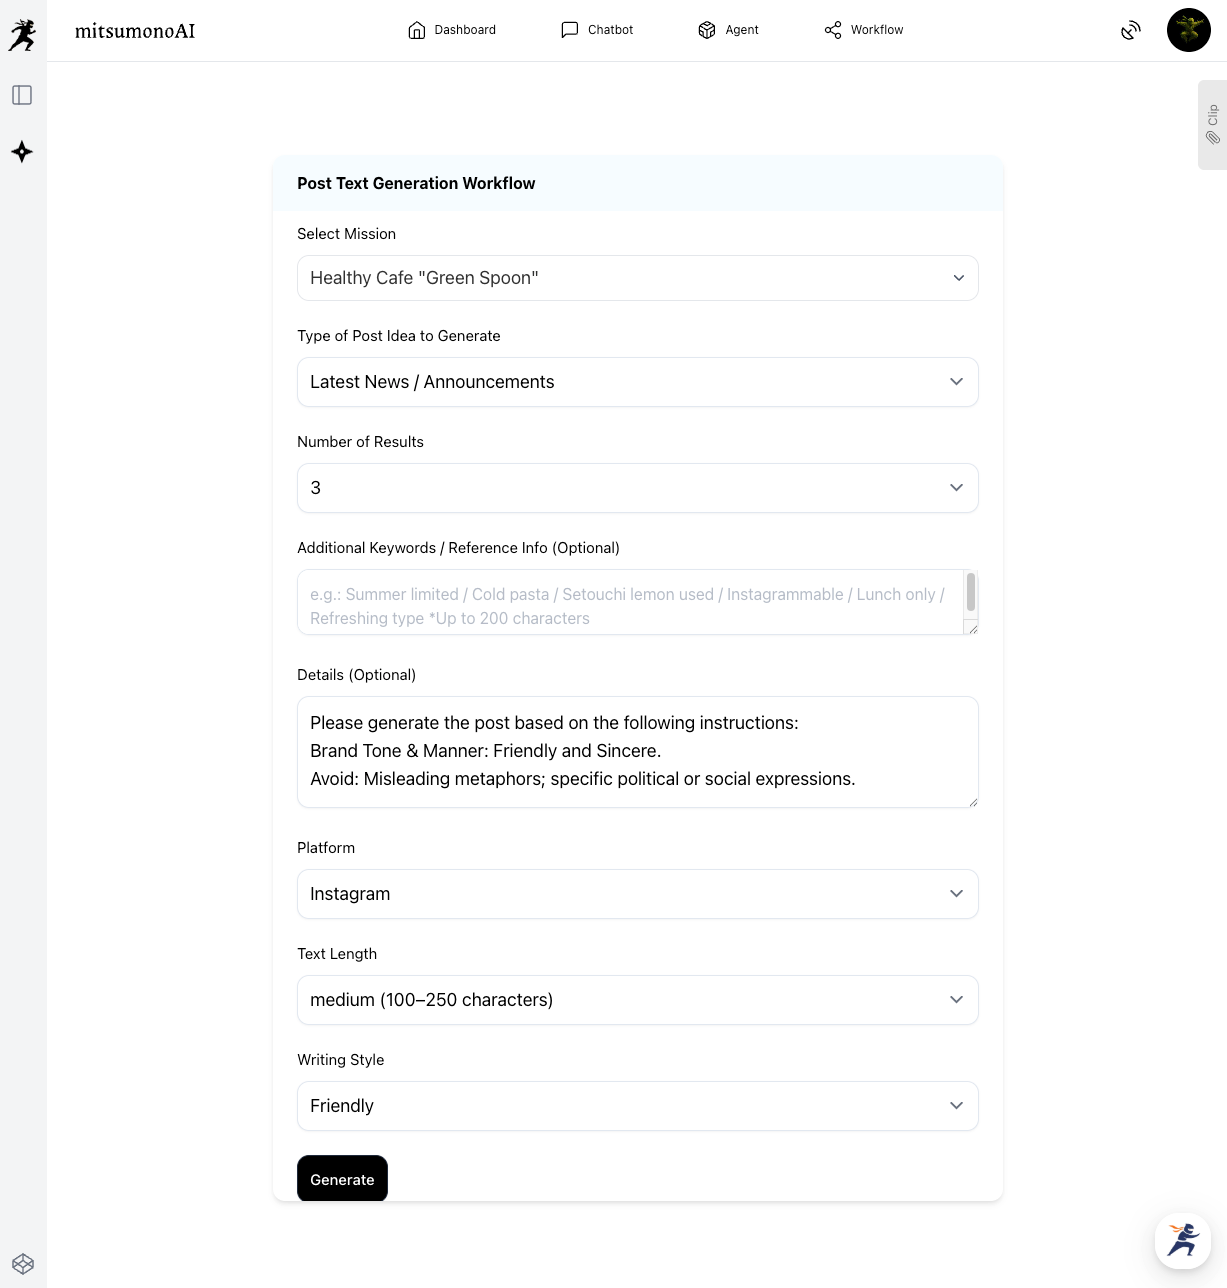The width and height of the screenshot is (1227, 1288).
Task: Open the Agent navigation item
Action: [728, 30]
